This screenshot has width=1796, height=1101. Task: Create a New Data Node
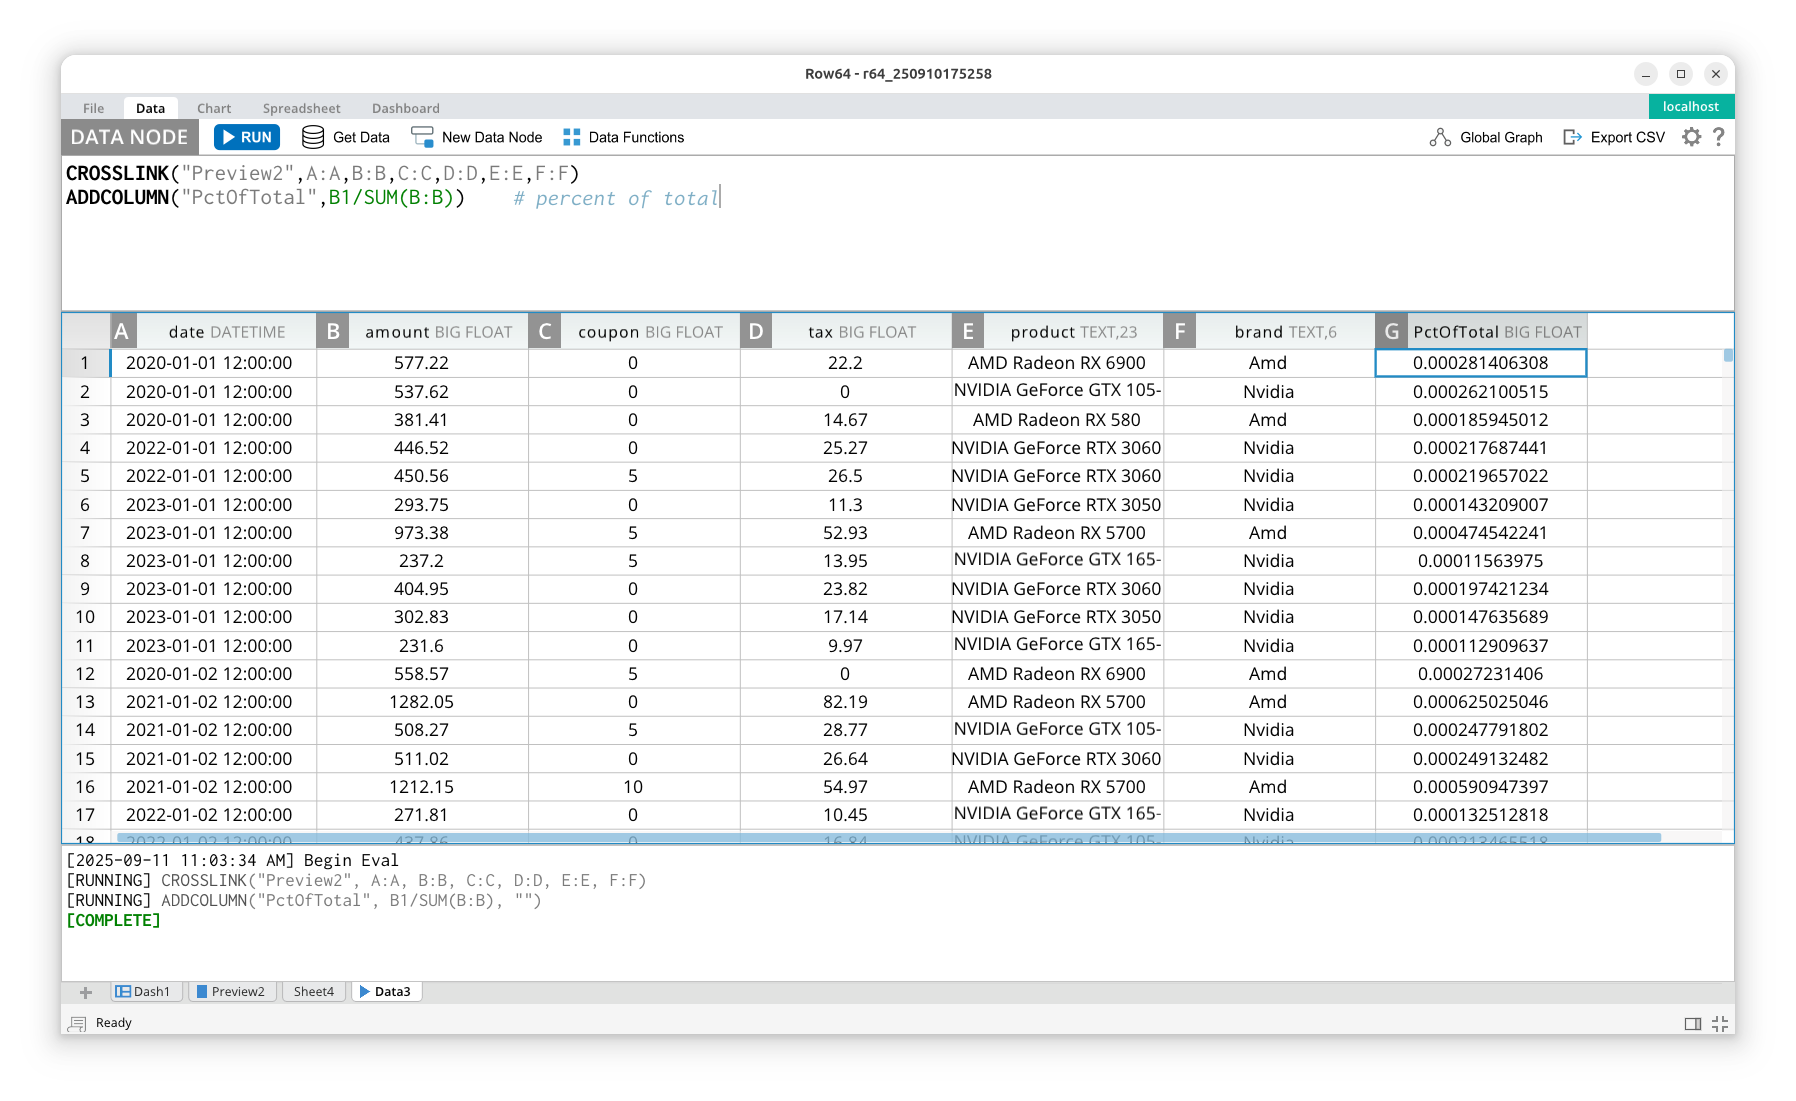[477, 137]
